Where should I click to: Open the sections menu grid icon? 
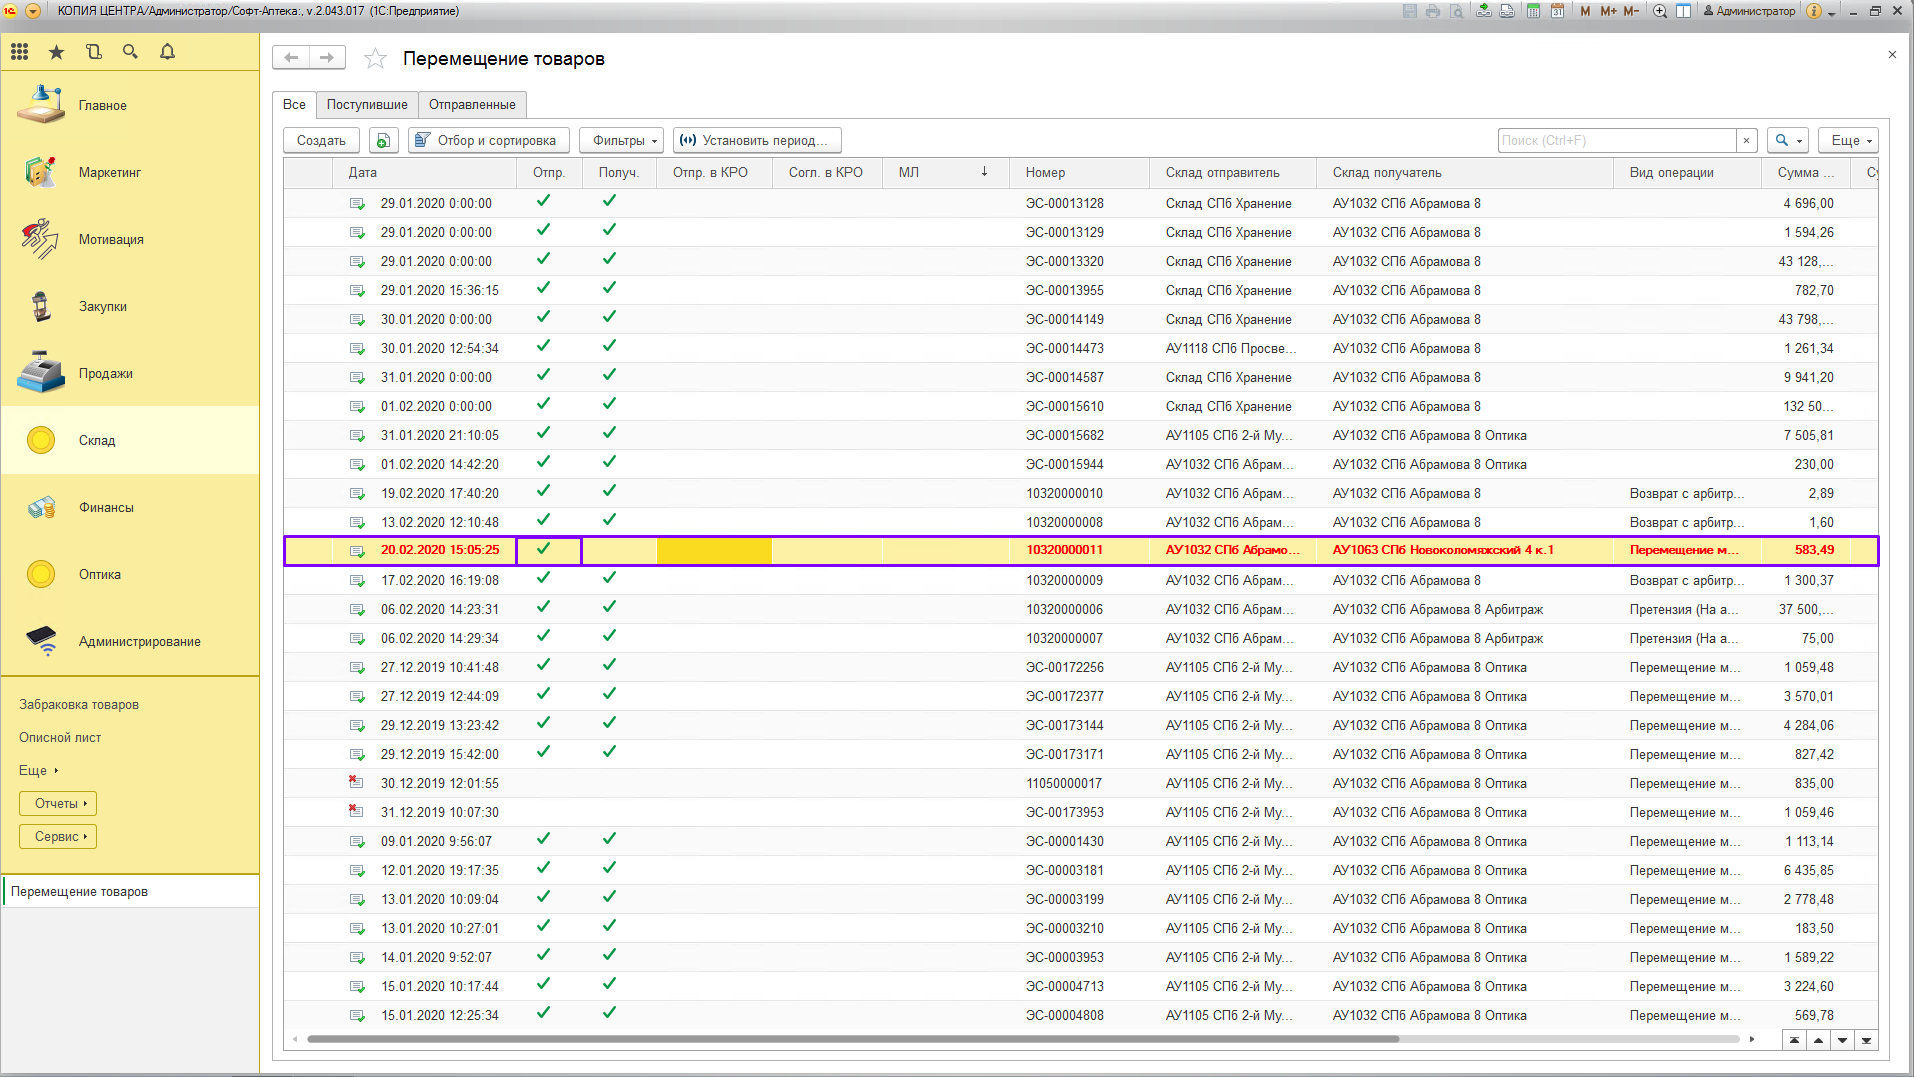click(20, 52)
